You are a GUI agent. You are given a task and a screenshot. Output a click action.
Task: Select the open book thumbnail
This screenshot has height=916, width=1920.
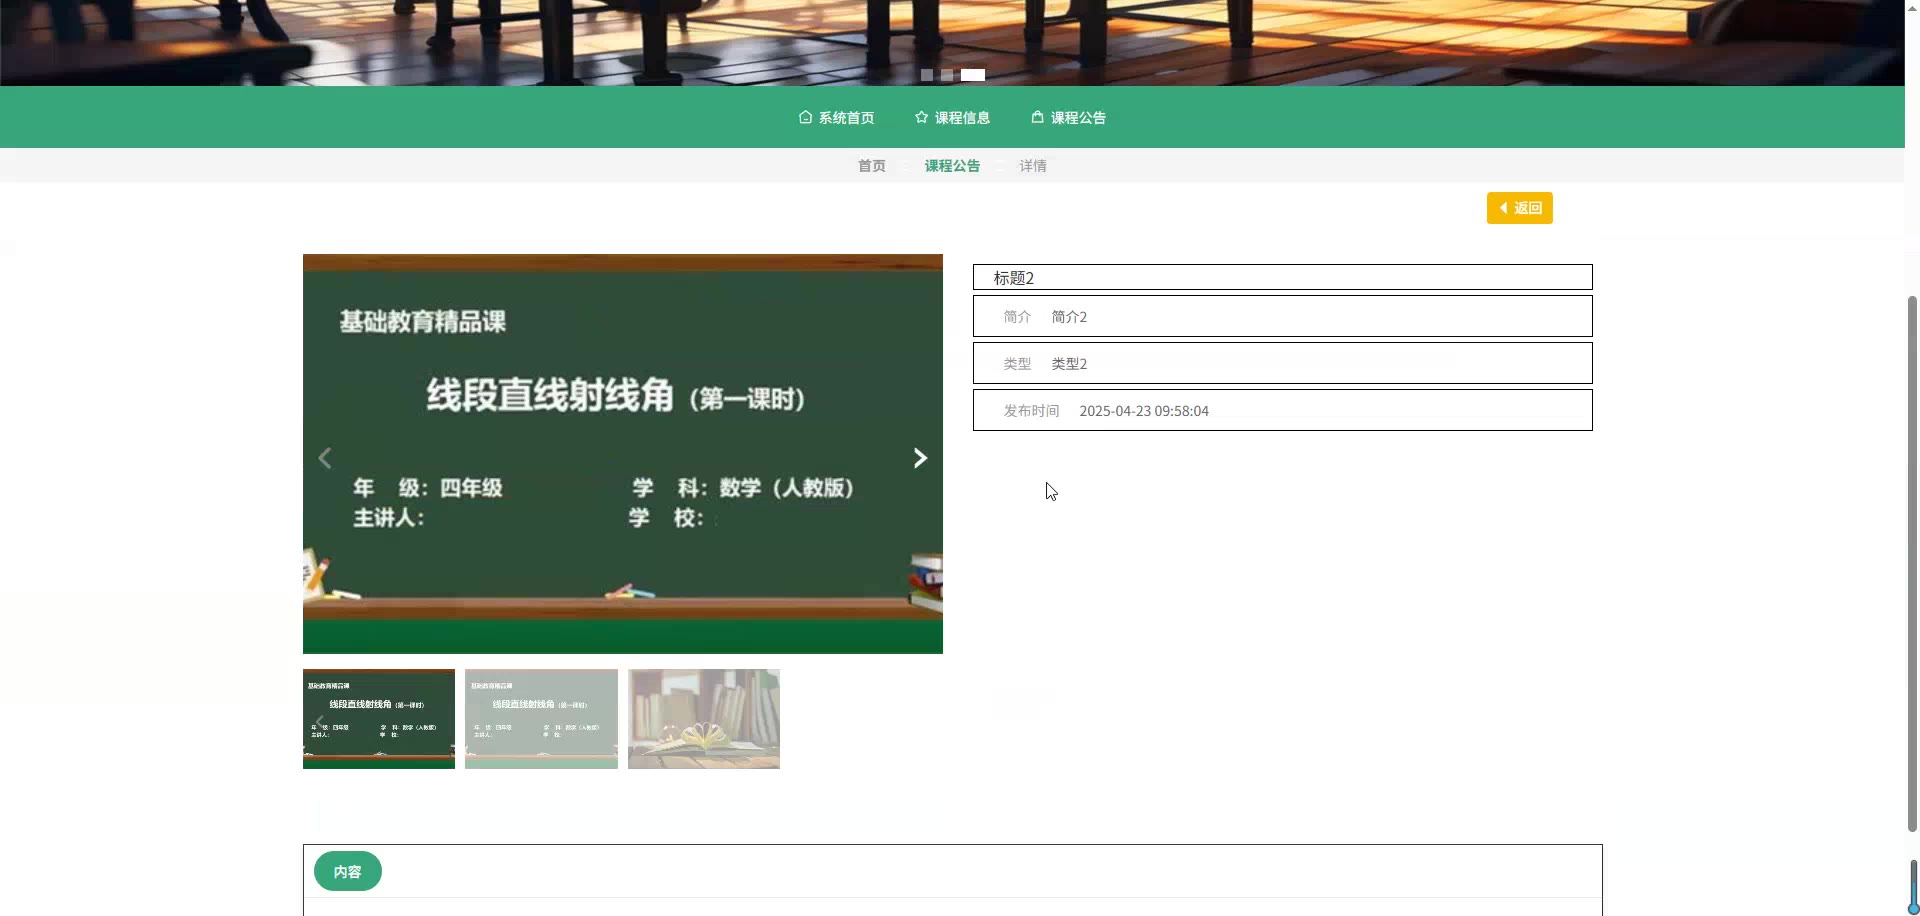tap(704, 719)
